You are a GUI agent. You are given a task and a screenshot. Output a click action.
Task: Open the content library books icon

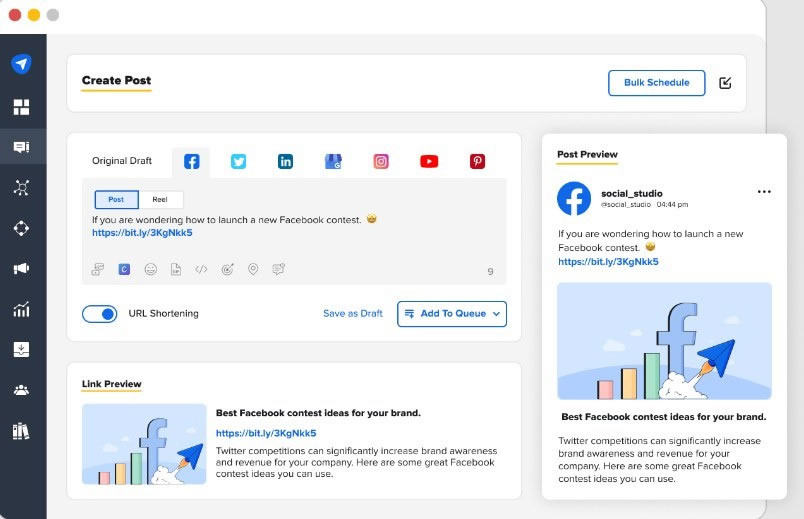[21, 431]
